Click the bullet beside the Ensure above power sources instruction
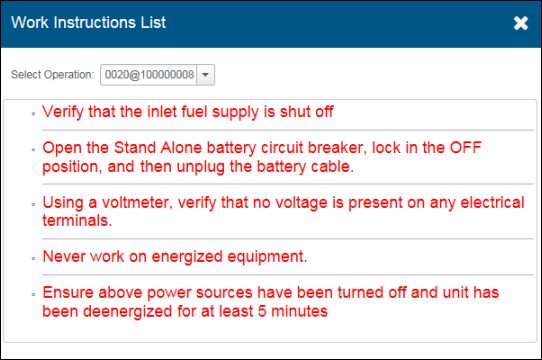Image resolution: width=542 pixels, height=360 pixels. (33, 294)
